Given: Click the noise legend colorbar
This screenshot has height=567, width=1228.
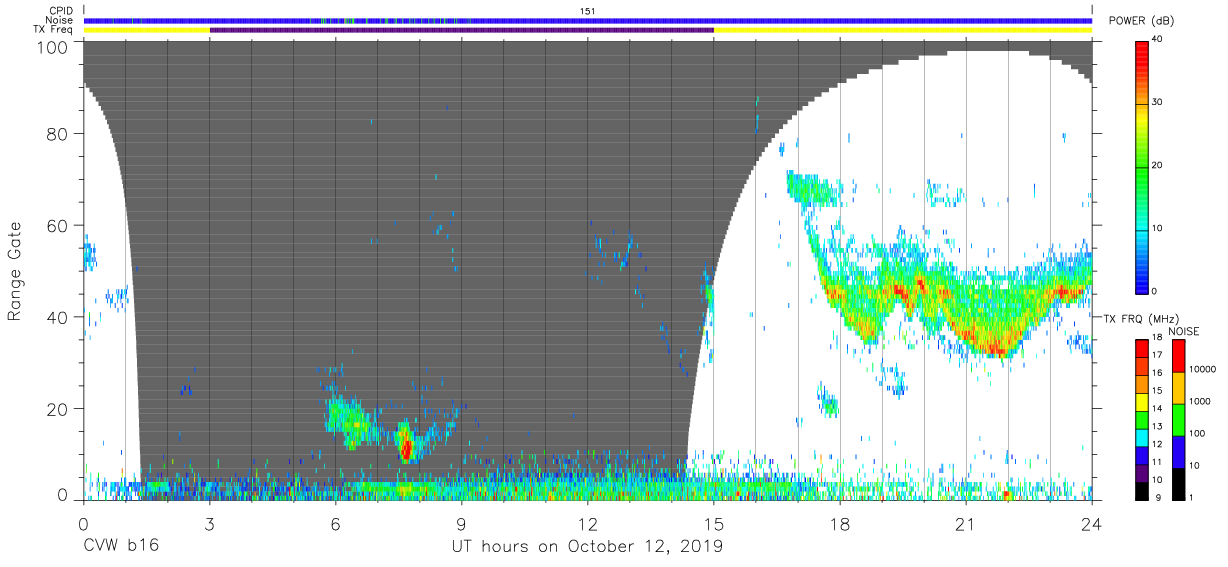Looking at the screenshot, I should 1179,419.
